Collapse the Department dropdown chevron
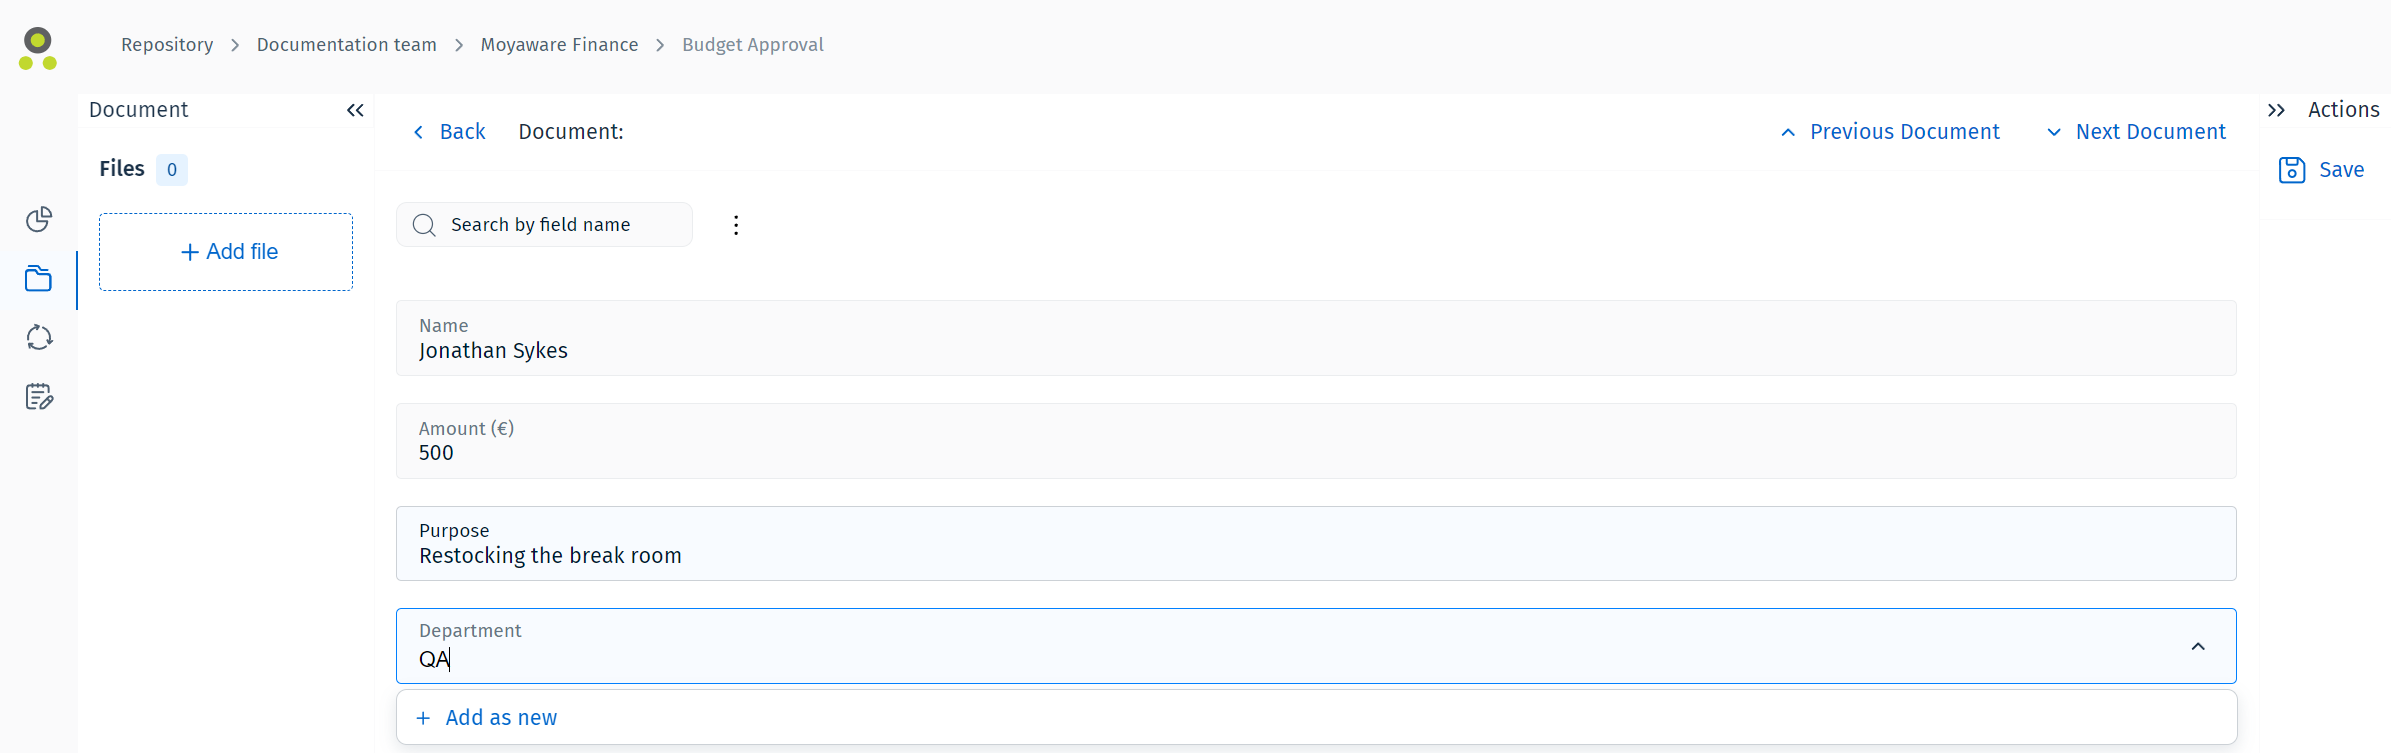The width and height of the screenshot is (2391, 753). click(2198, 647)
